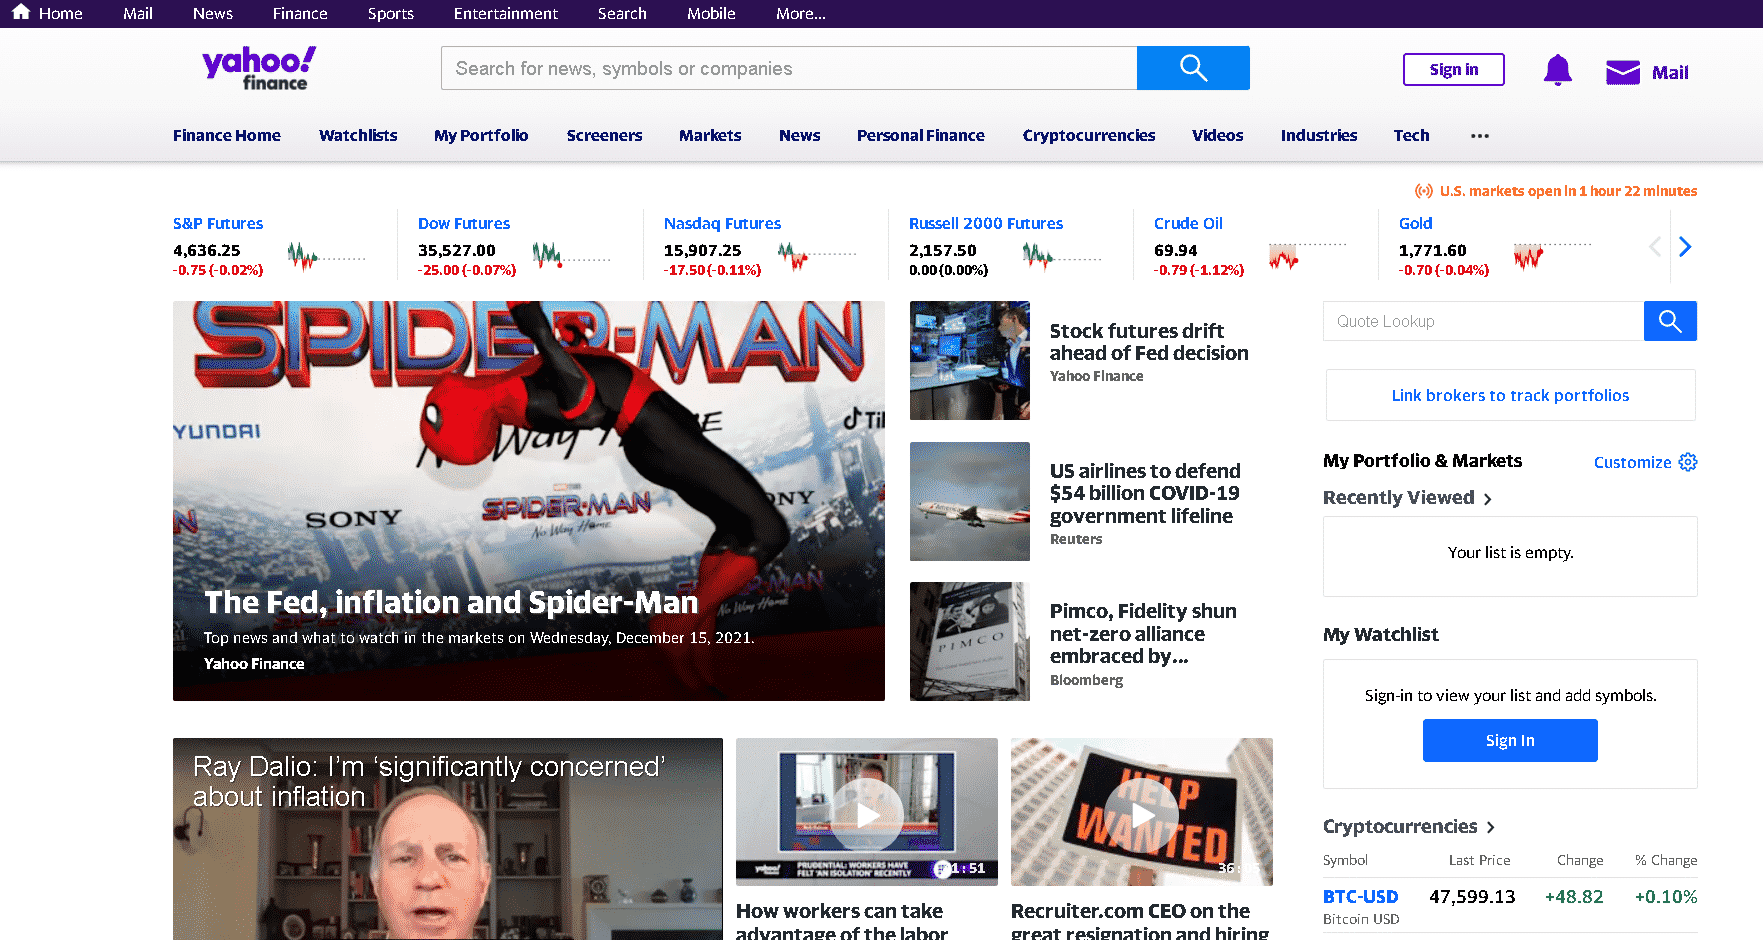Expand the Recently Viewed section chevron
Image resolution: width=1763 pixels, height=940 pixels.
[x=1488, y=499]
